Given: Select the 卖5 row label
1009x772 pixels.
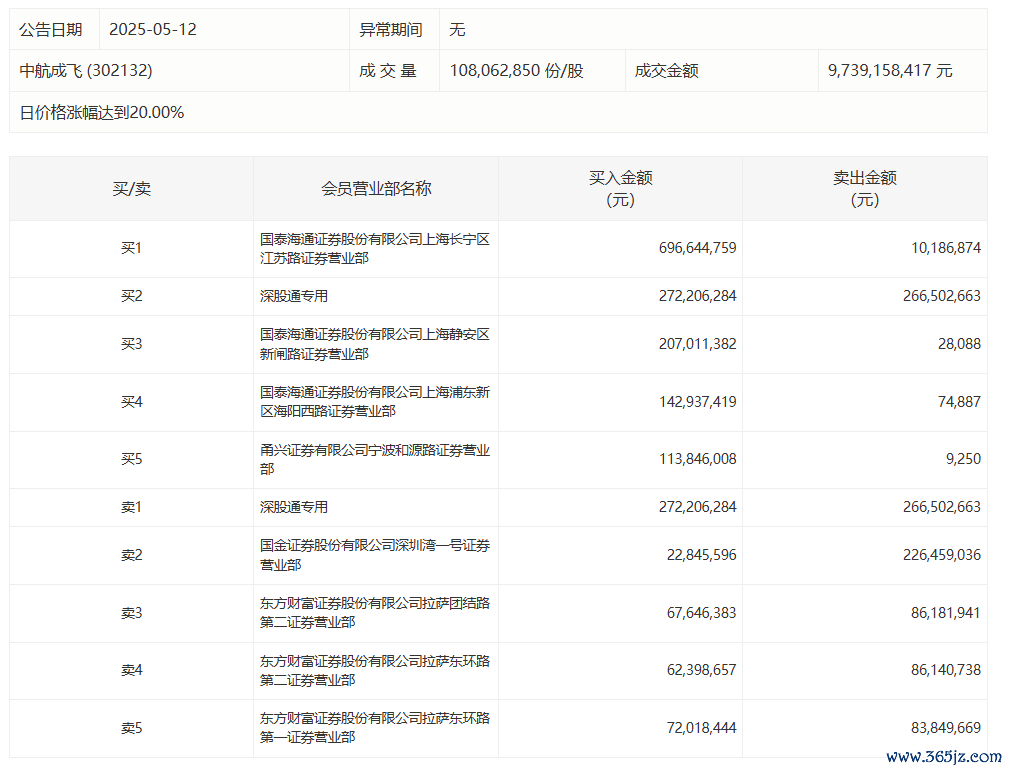Looking at the screenshot, I should (131, 728).
